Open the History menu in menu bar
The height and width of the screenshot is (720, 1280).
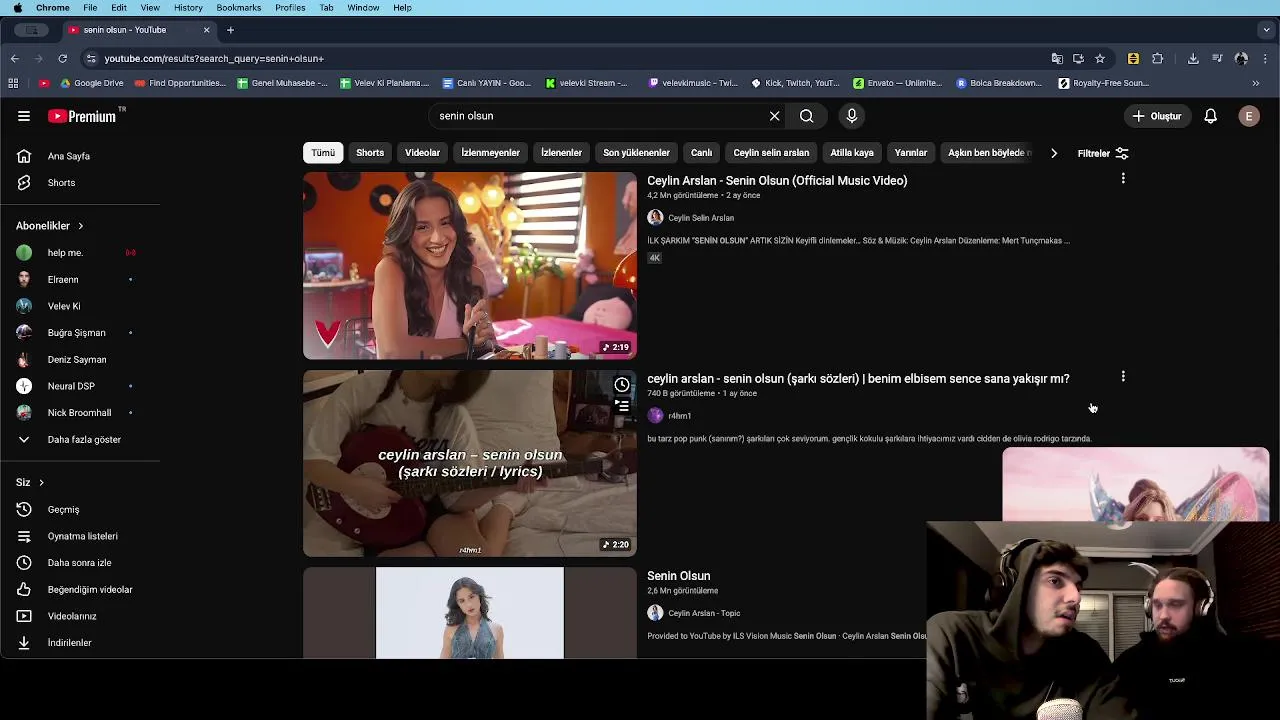(x=188, y=8)
